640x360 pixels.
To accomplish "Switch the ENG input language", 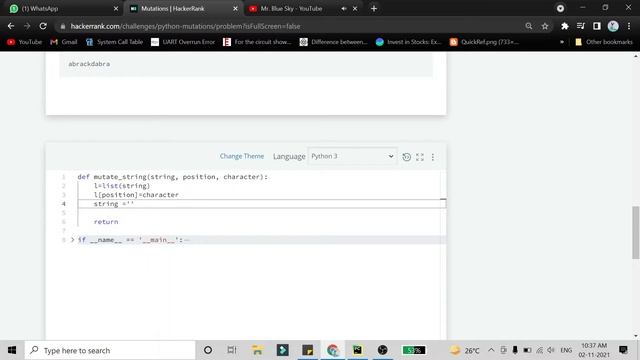I will (x=566, y=350).
